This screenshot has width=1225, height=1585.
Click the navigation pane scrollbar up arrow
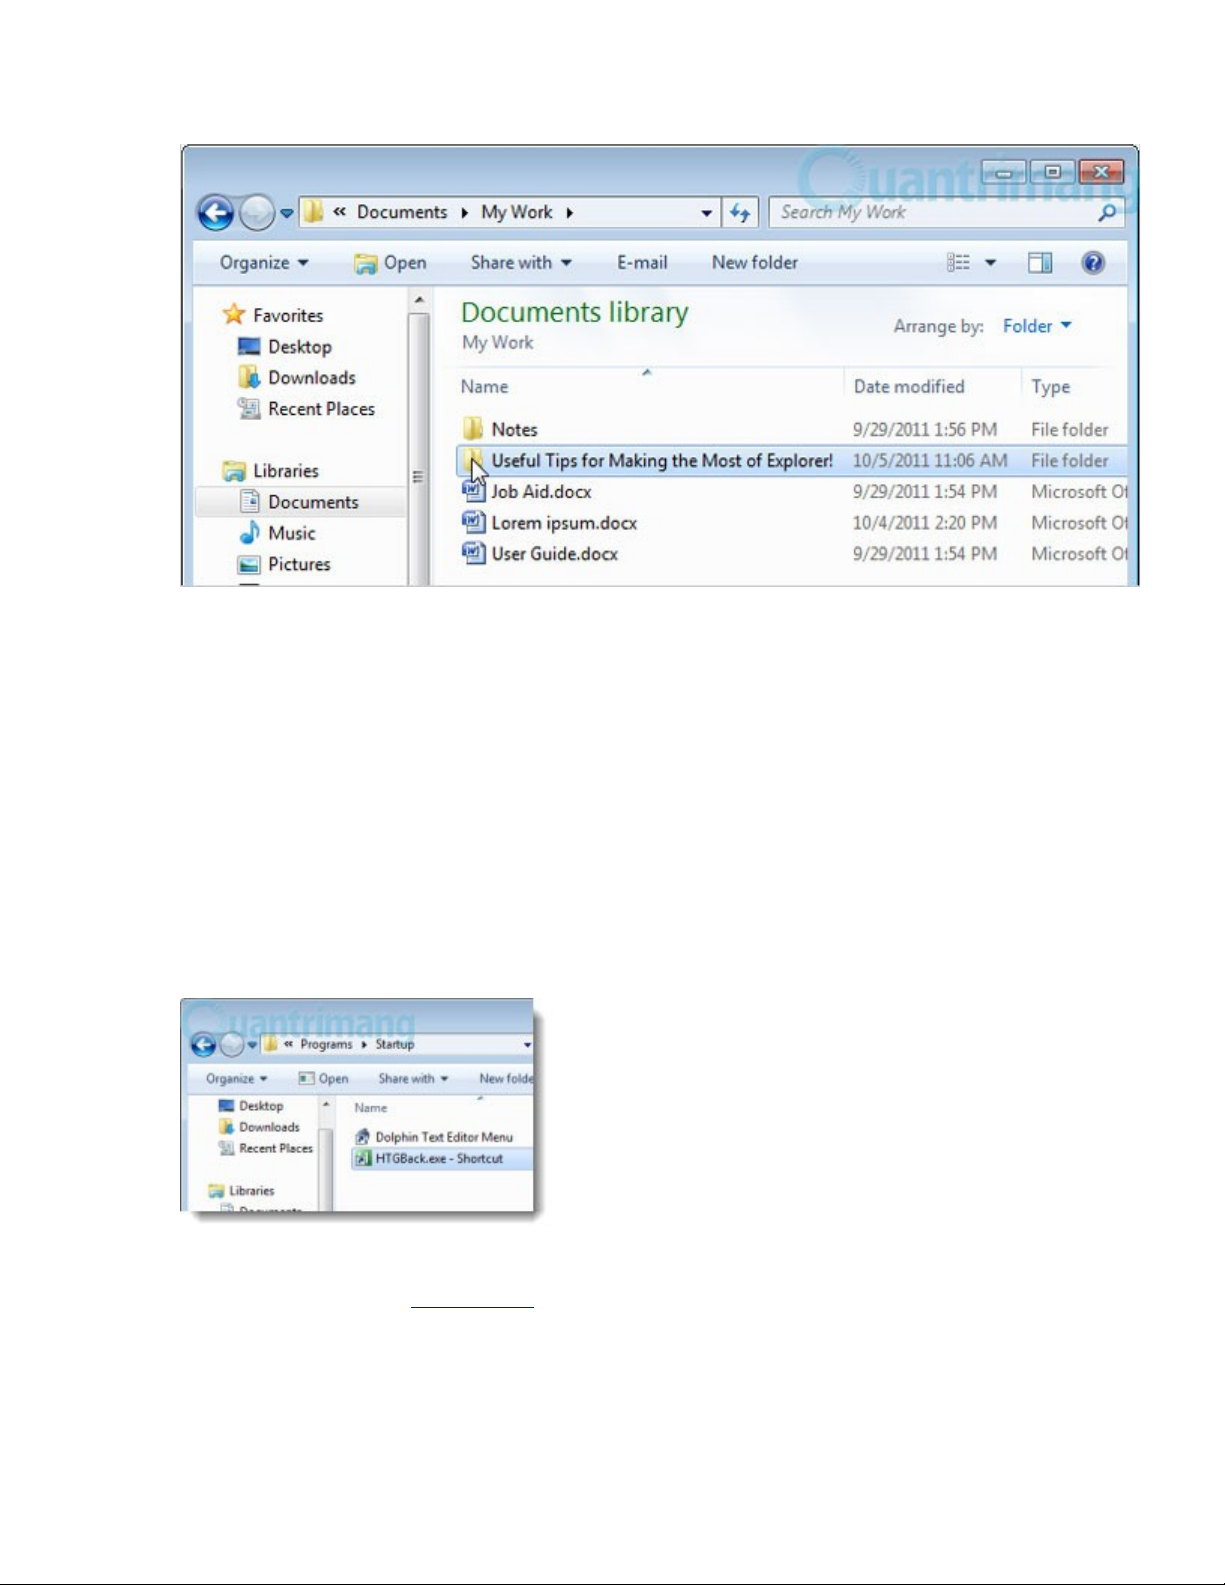point(419,300)
